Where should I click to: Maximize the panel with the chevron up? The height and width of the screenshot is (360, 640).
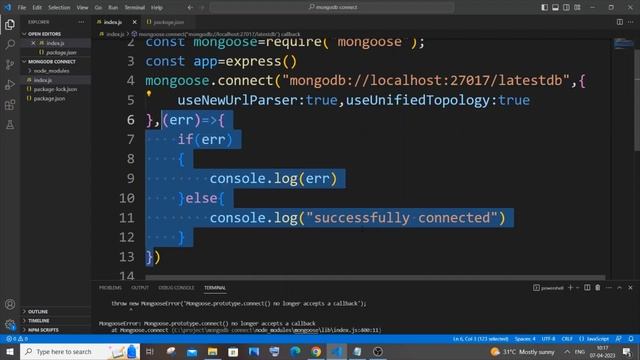(619, 288)
